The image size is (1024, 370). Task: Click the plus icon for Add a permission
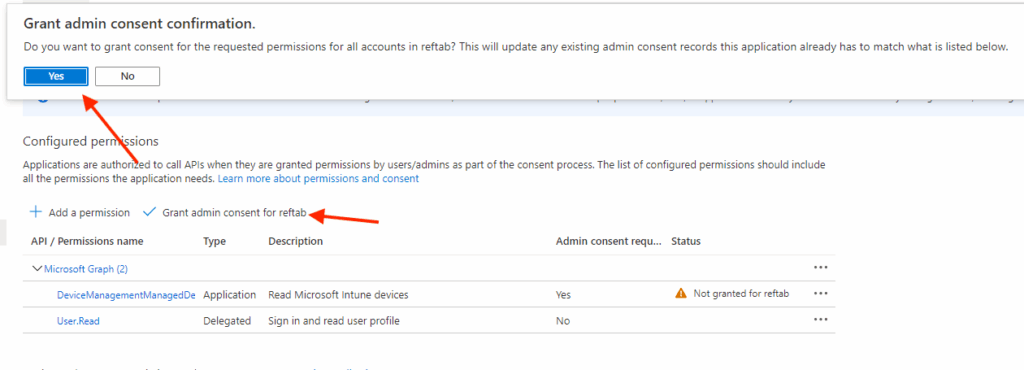pyautogui.click(x=36, y=212)
